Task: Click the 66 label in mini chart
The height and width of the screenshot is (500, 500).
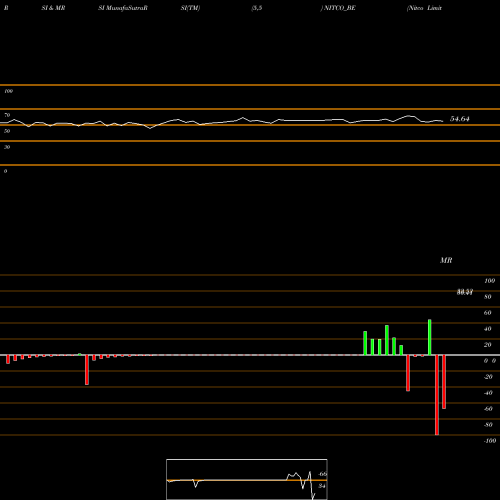Action: (x=323, y=474)
